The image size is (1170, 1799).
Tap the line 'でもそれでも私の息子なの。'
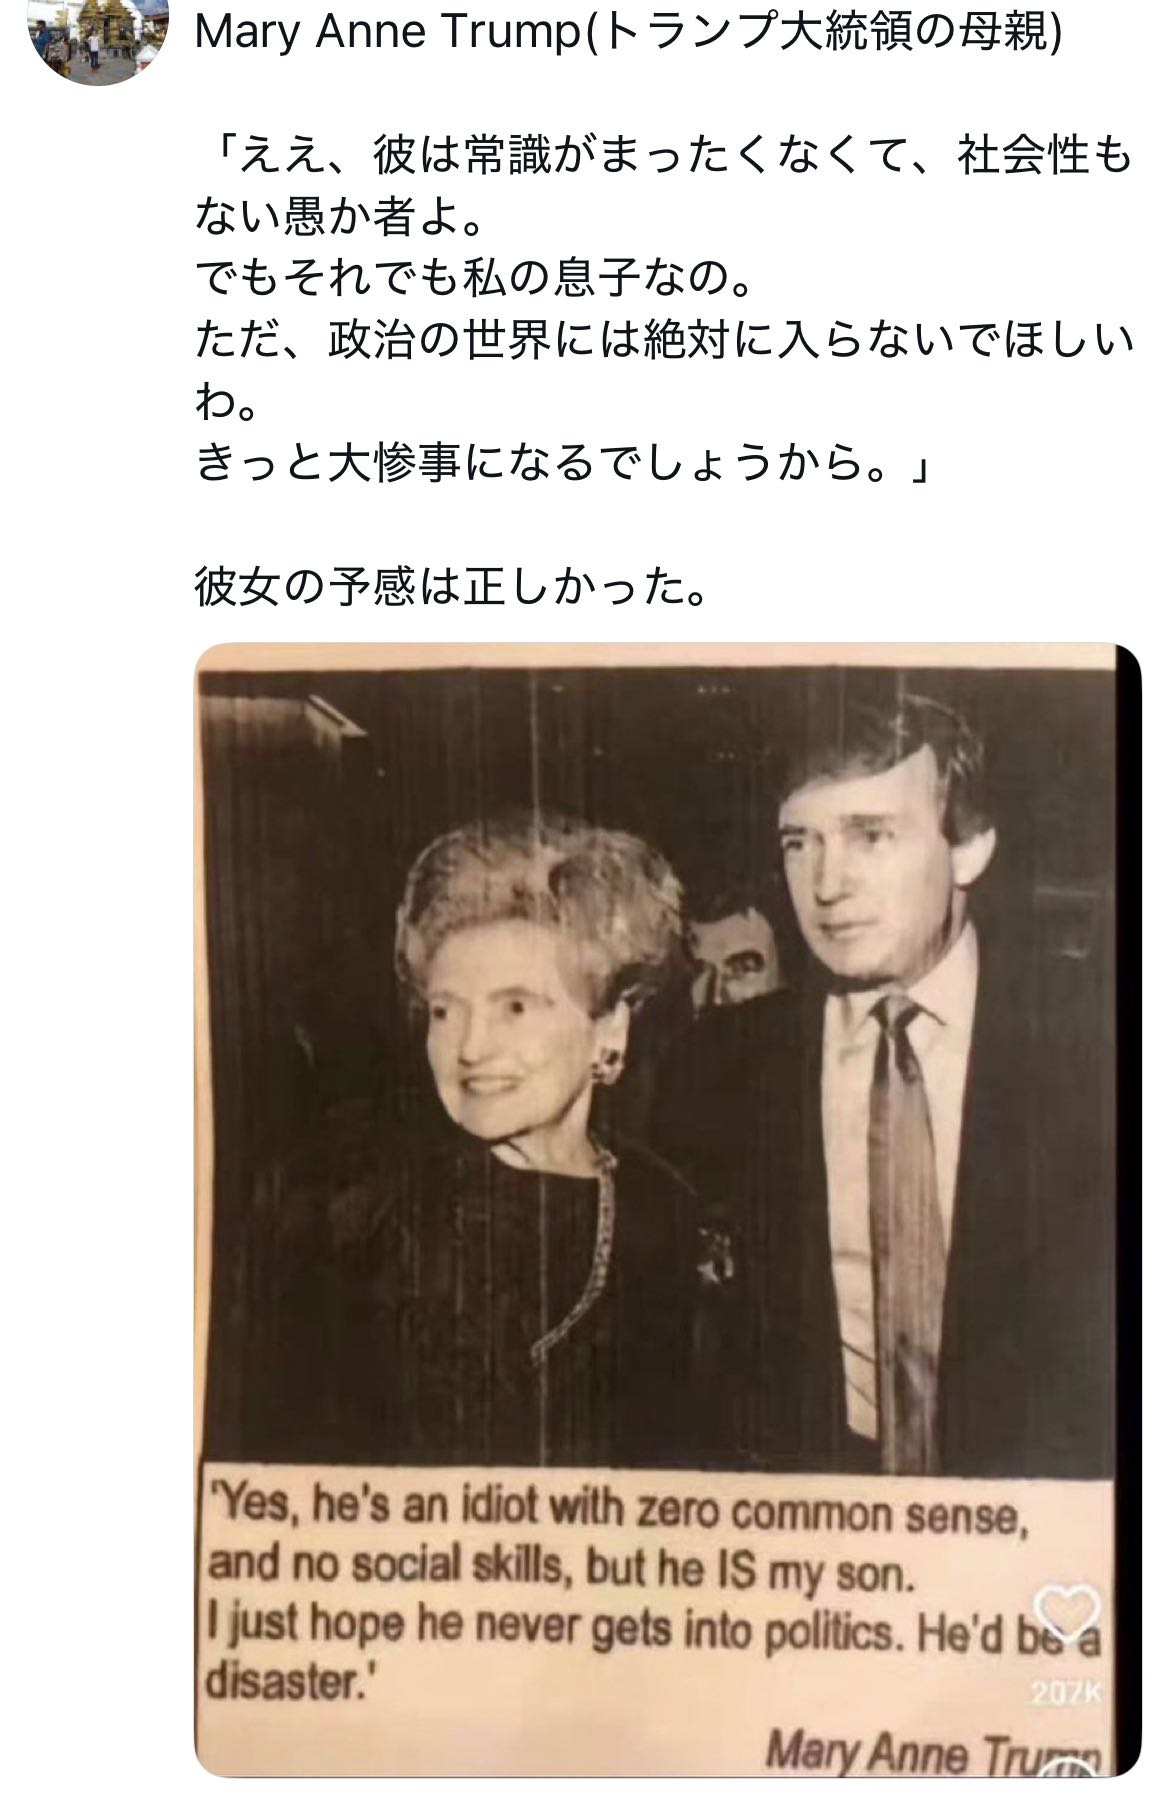pos(474,278)
